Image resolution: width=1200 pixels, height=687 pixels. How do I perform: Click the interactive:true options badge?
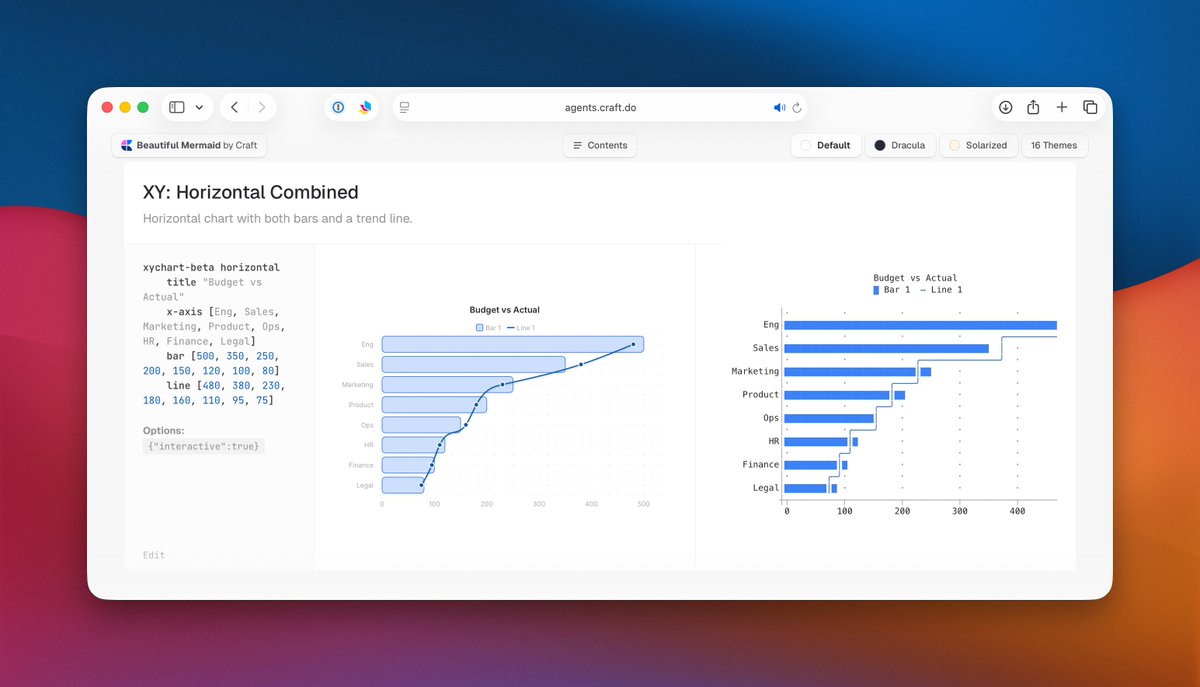[x=203, y=446]
